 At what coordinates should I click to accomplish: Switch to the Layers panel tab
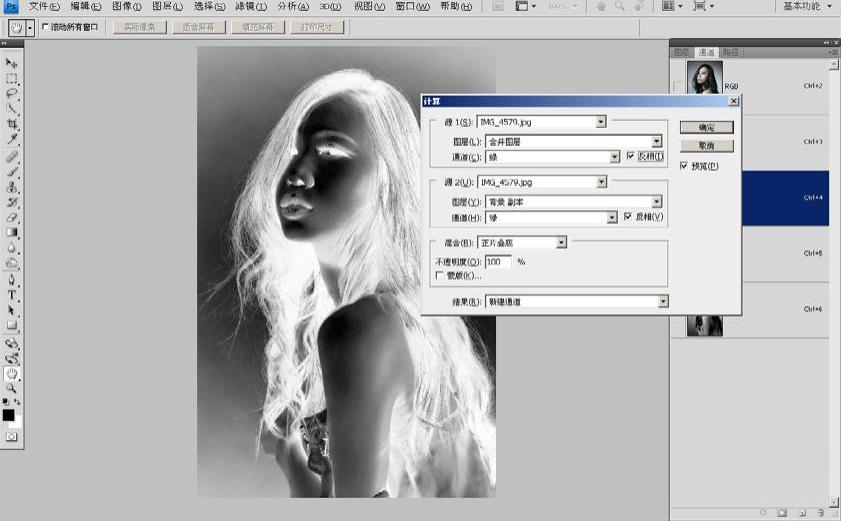point(682,52)
